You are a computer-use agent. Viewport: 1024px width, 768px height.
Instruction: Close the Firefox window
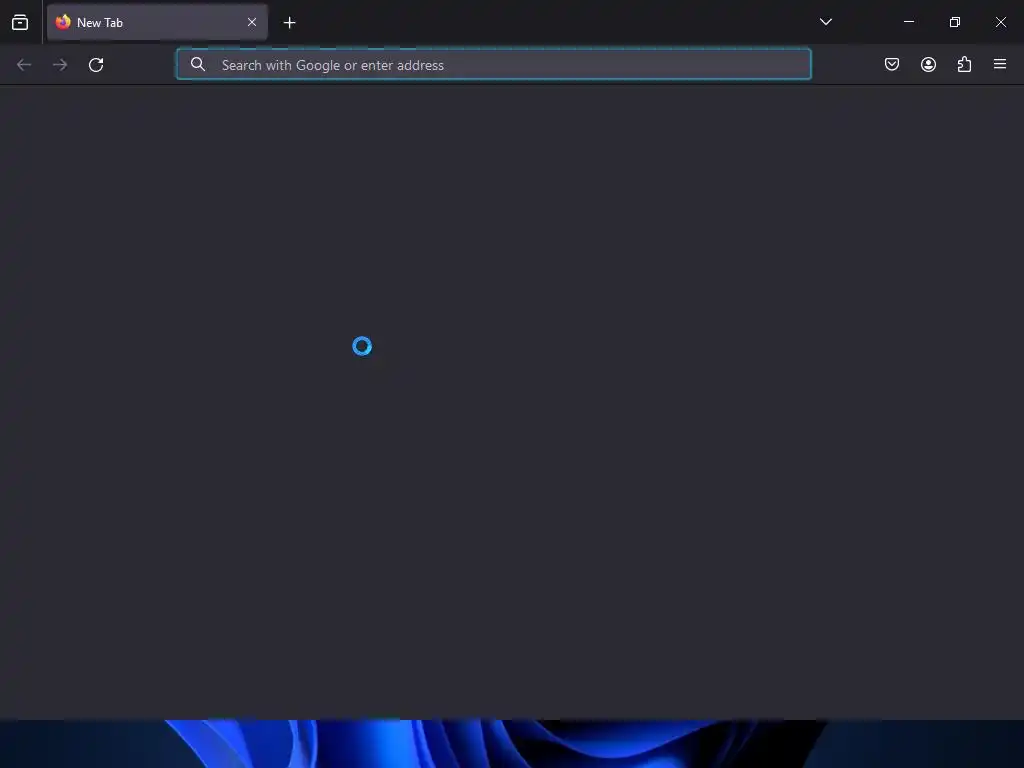click(x=1000, y=22)
